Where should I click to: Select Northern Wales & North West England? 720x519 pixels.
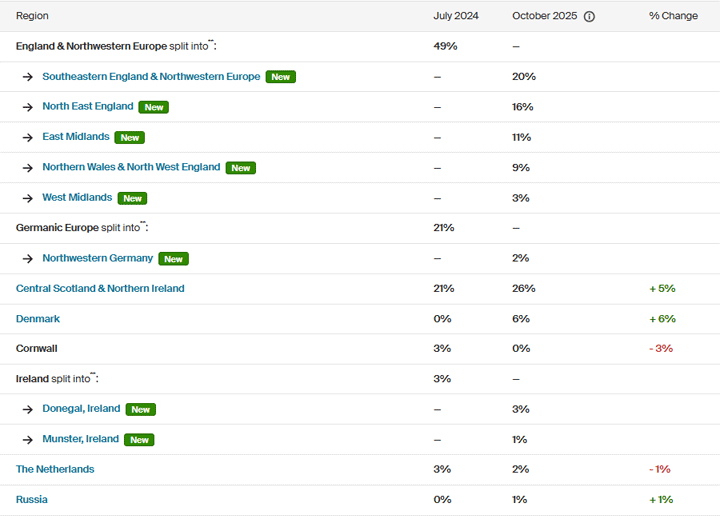(131, 167)
